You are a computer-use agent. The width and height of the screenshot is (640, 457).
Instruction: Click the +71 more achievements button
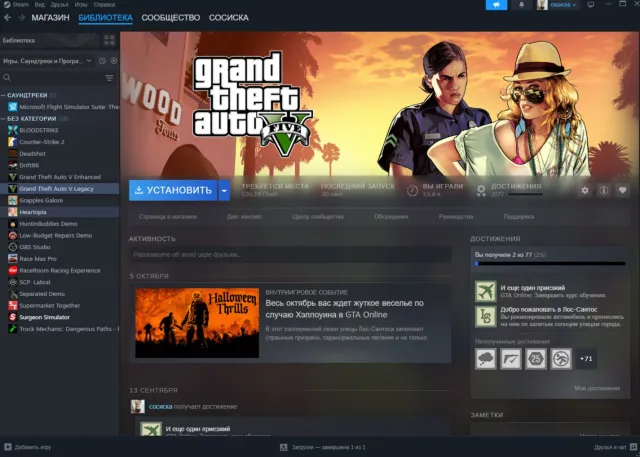[586, 359]
